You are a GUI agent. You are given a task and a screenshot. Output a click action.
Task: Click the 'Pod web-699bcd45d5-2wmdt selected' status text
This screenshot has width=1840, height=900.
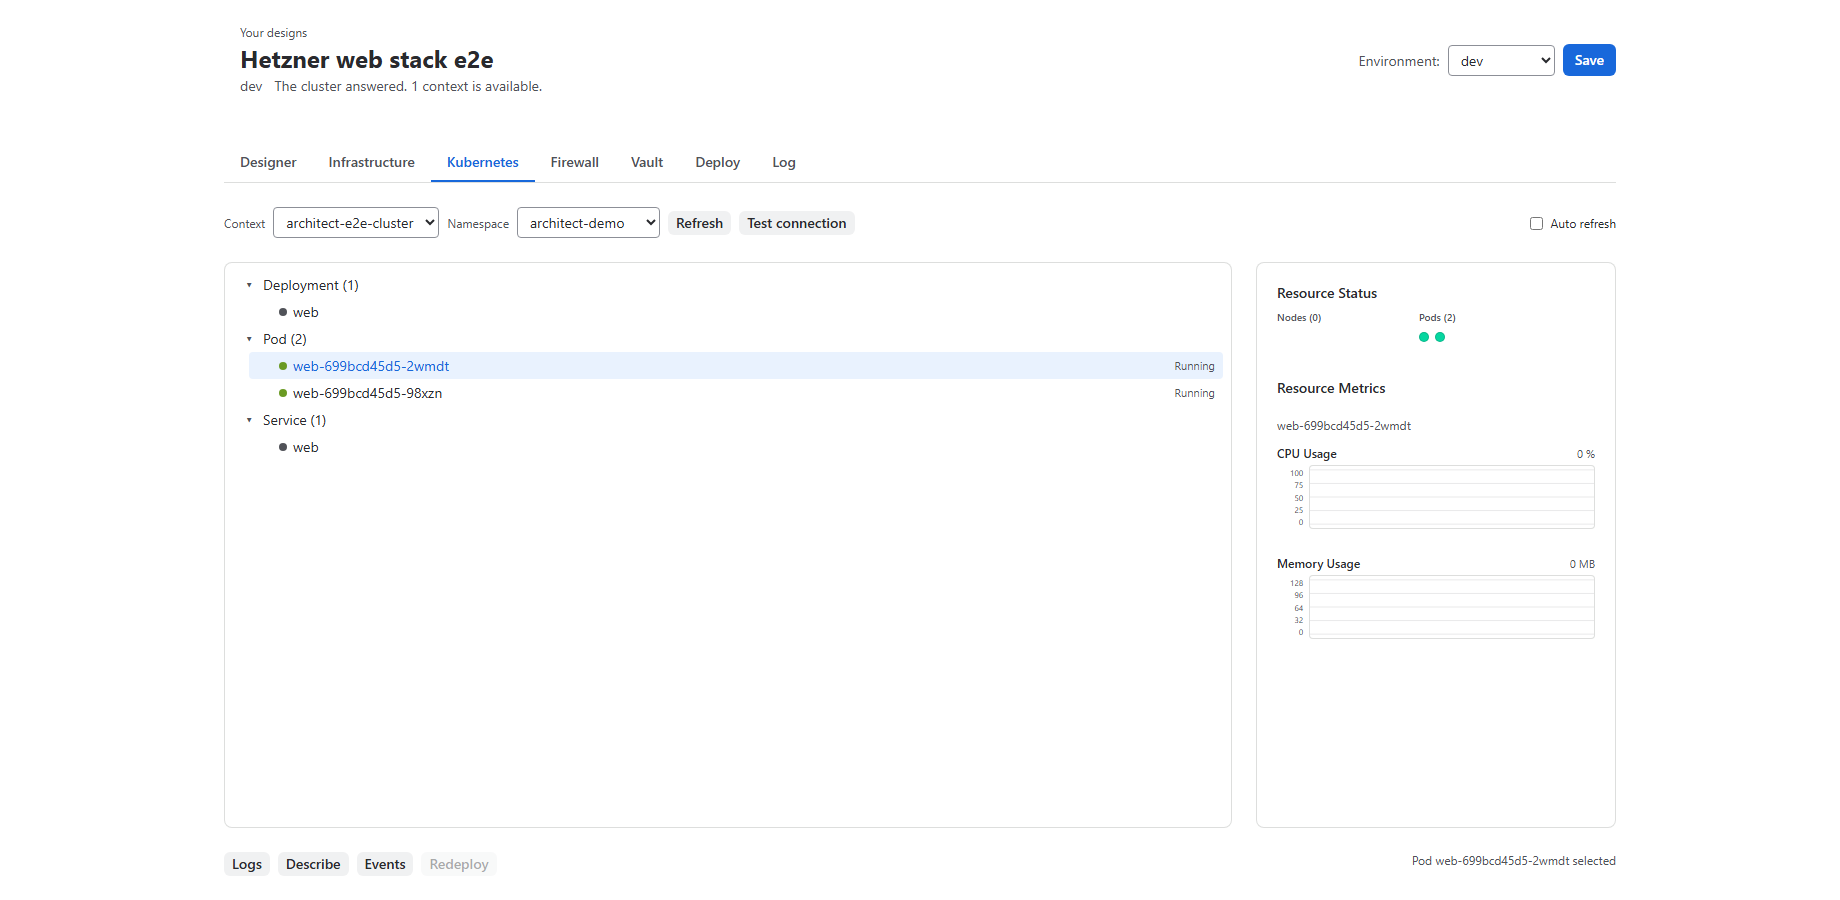coord(1514,861)
